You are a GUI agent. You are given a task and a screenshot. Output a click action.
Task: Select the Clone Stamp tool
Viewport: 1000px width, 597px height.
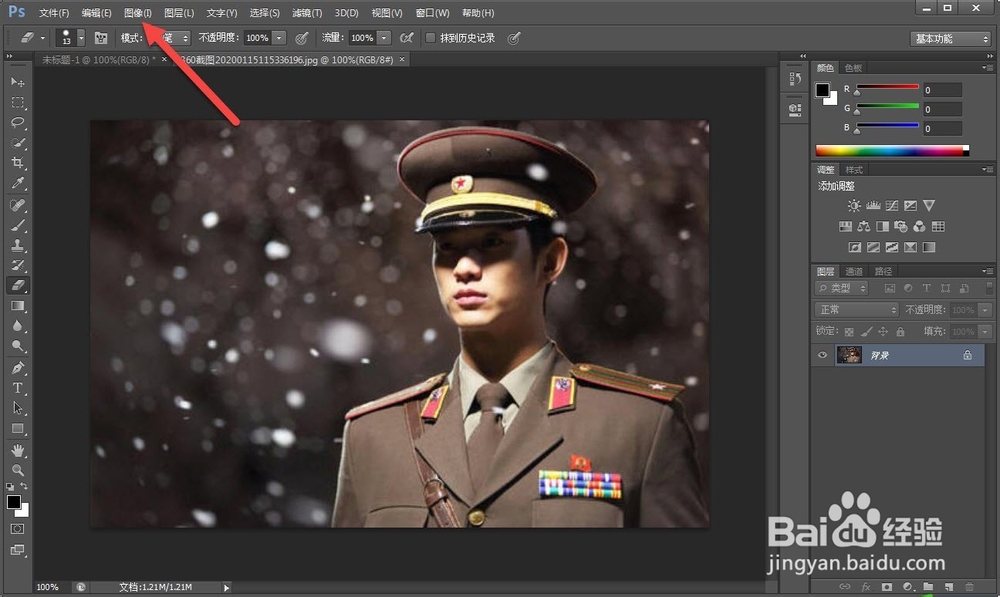point(17,246)
